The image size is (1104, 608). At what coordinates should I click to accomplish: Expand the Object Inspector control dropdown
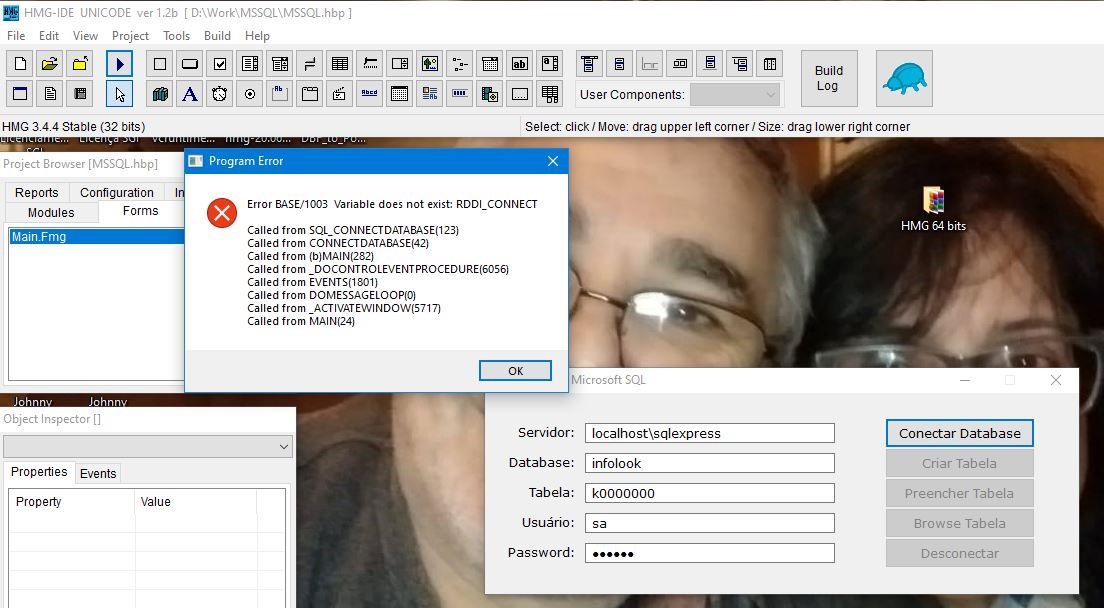148,446
